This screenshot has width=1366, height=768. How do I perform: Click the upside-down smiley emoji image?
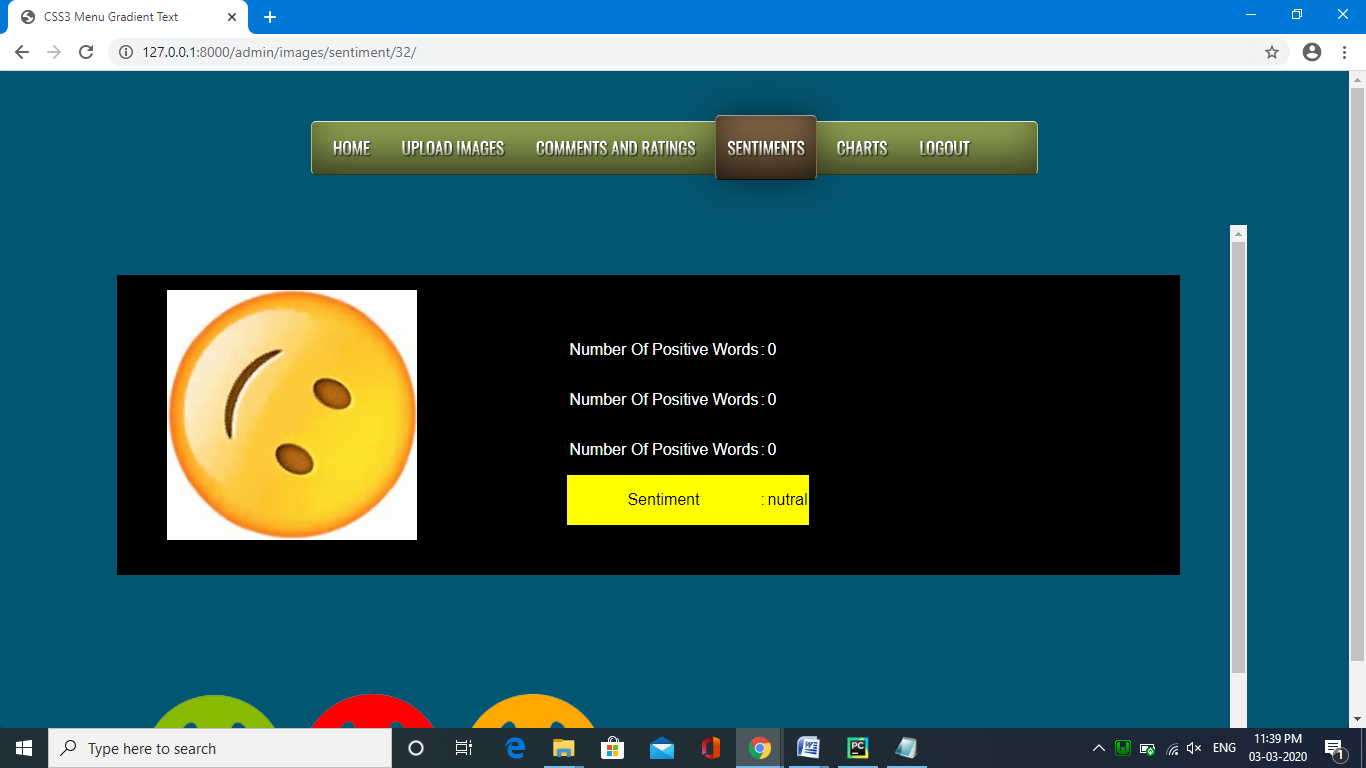coord(292,415)
